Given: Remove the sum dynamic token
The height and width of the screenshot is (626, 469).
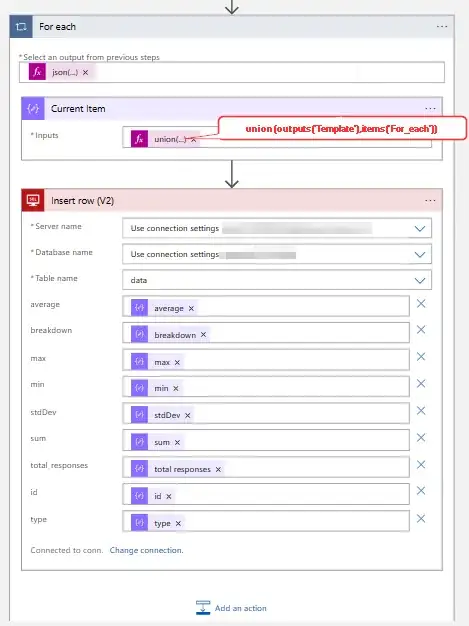Looking at the screenshot, I should pos(177,442).
